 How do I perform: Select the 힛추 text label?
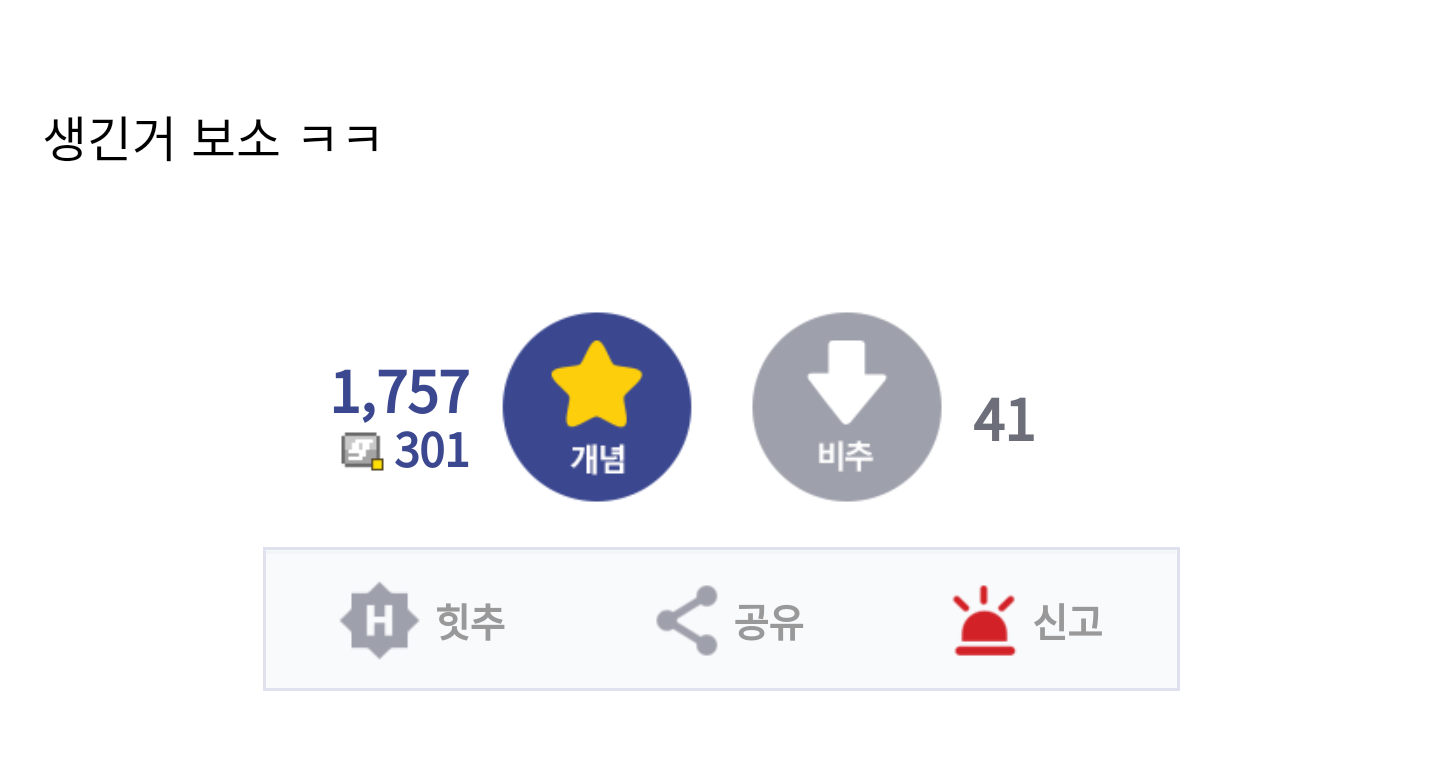tap(470, 622)
